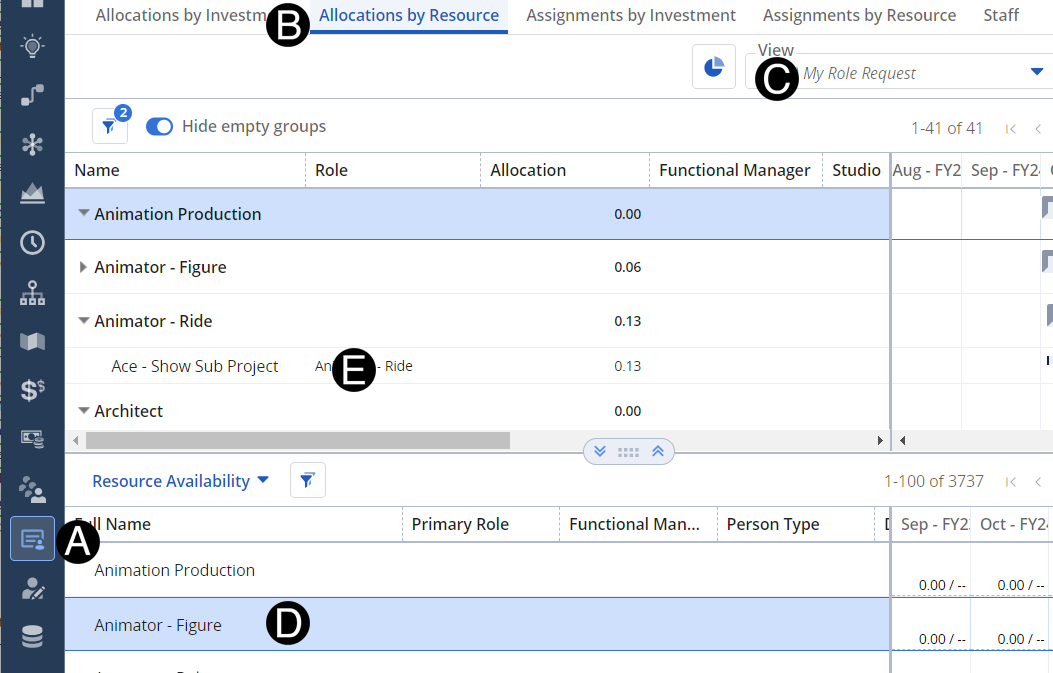This screenshot has width=1053, height=673.
Task: Toggle the Hide empty groups switch
Action: (x=160, y=127)
